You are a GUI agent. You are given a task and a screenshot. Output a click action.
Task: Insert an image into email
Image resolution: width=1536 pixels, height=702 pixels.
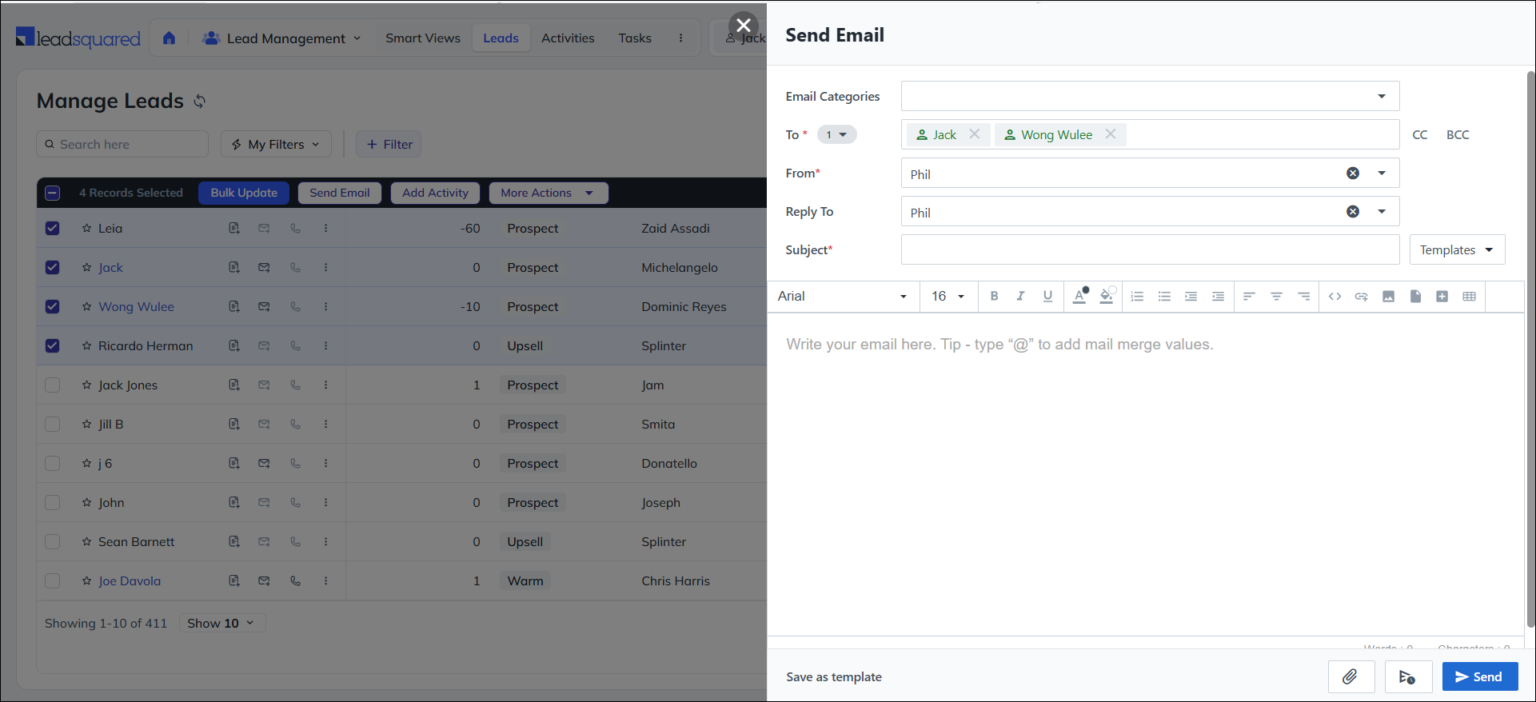[x=1388, y=296]
